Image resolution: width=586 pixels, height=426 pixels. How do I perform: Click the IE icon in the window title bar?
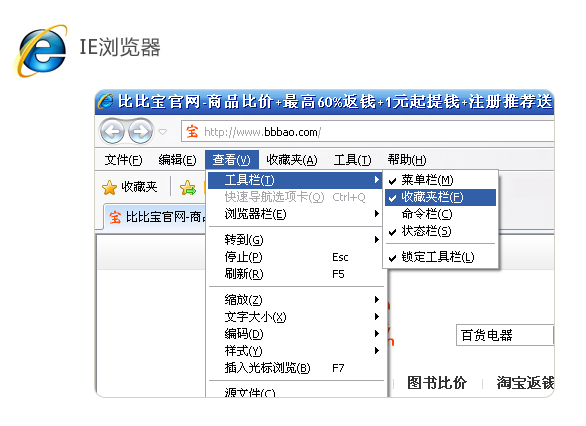coord(105,101)
